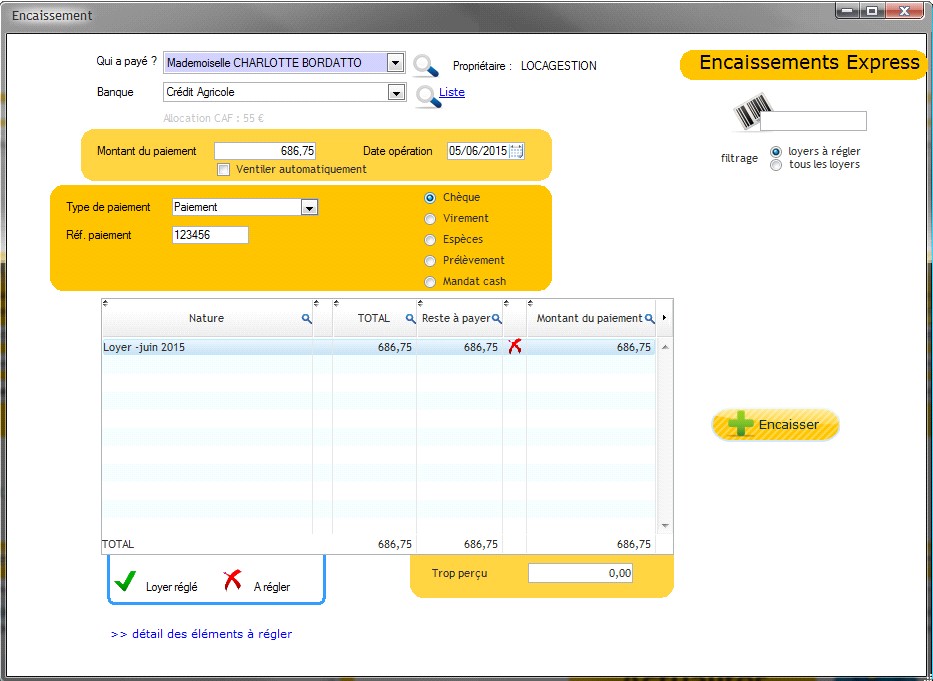This screenshot has height=681, width=933.
Task: Click the Mademoiselle CHARLOTTE BORDATTO combo text
Action: [264, 63]
